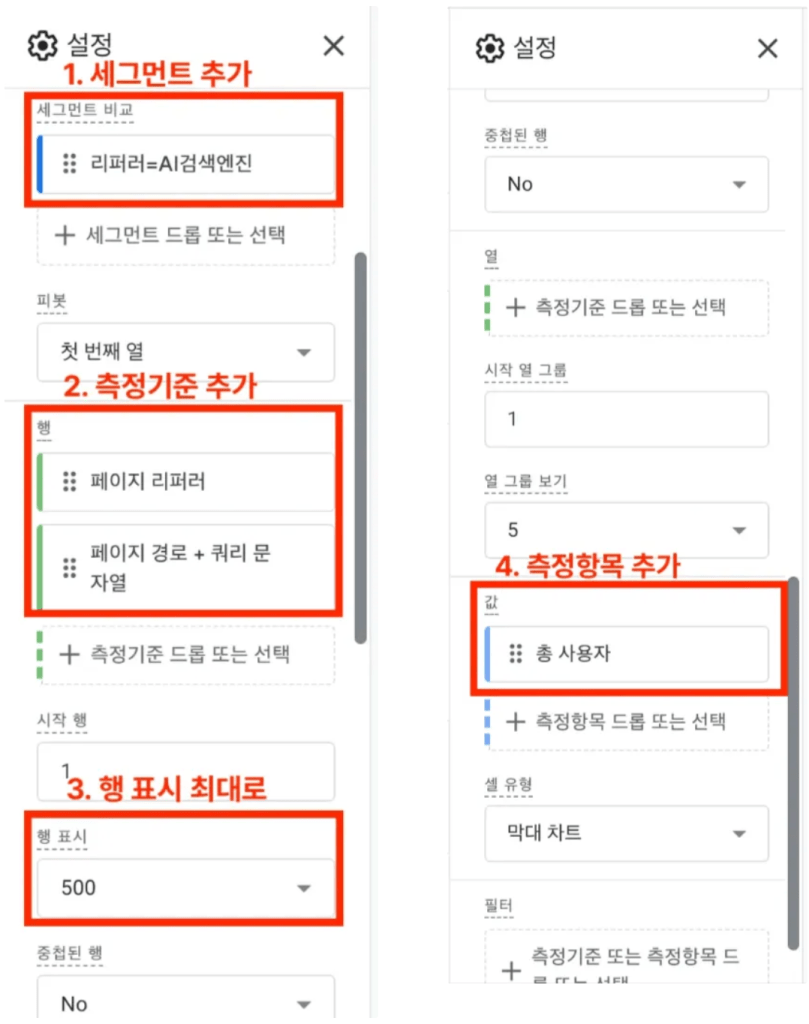This screenshot has height=1024, width=809.
Task: Open the 열 그룹 보기 dropdown showing 5
Action: click(626, 530)
